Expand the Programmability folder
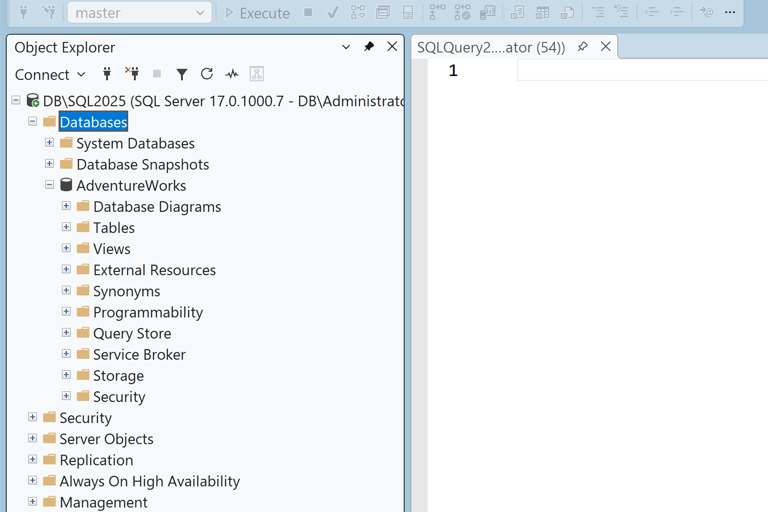Screen dimensions: 768x512 66,311
